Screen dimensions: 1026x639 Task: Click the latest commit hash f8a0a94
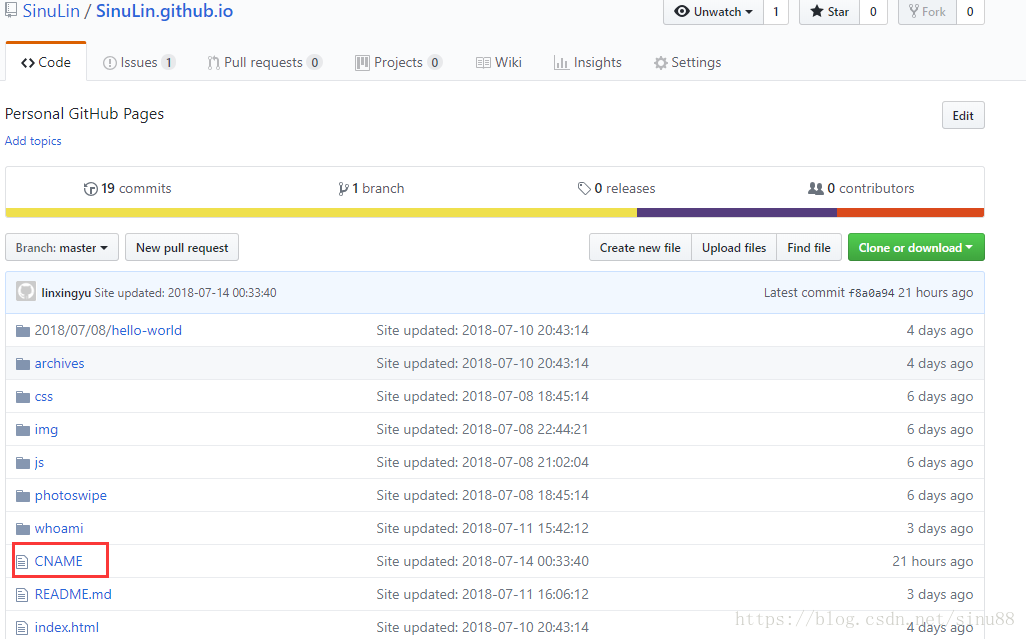tap(871, 294)
